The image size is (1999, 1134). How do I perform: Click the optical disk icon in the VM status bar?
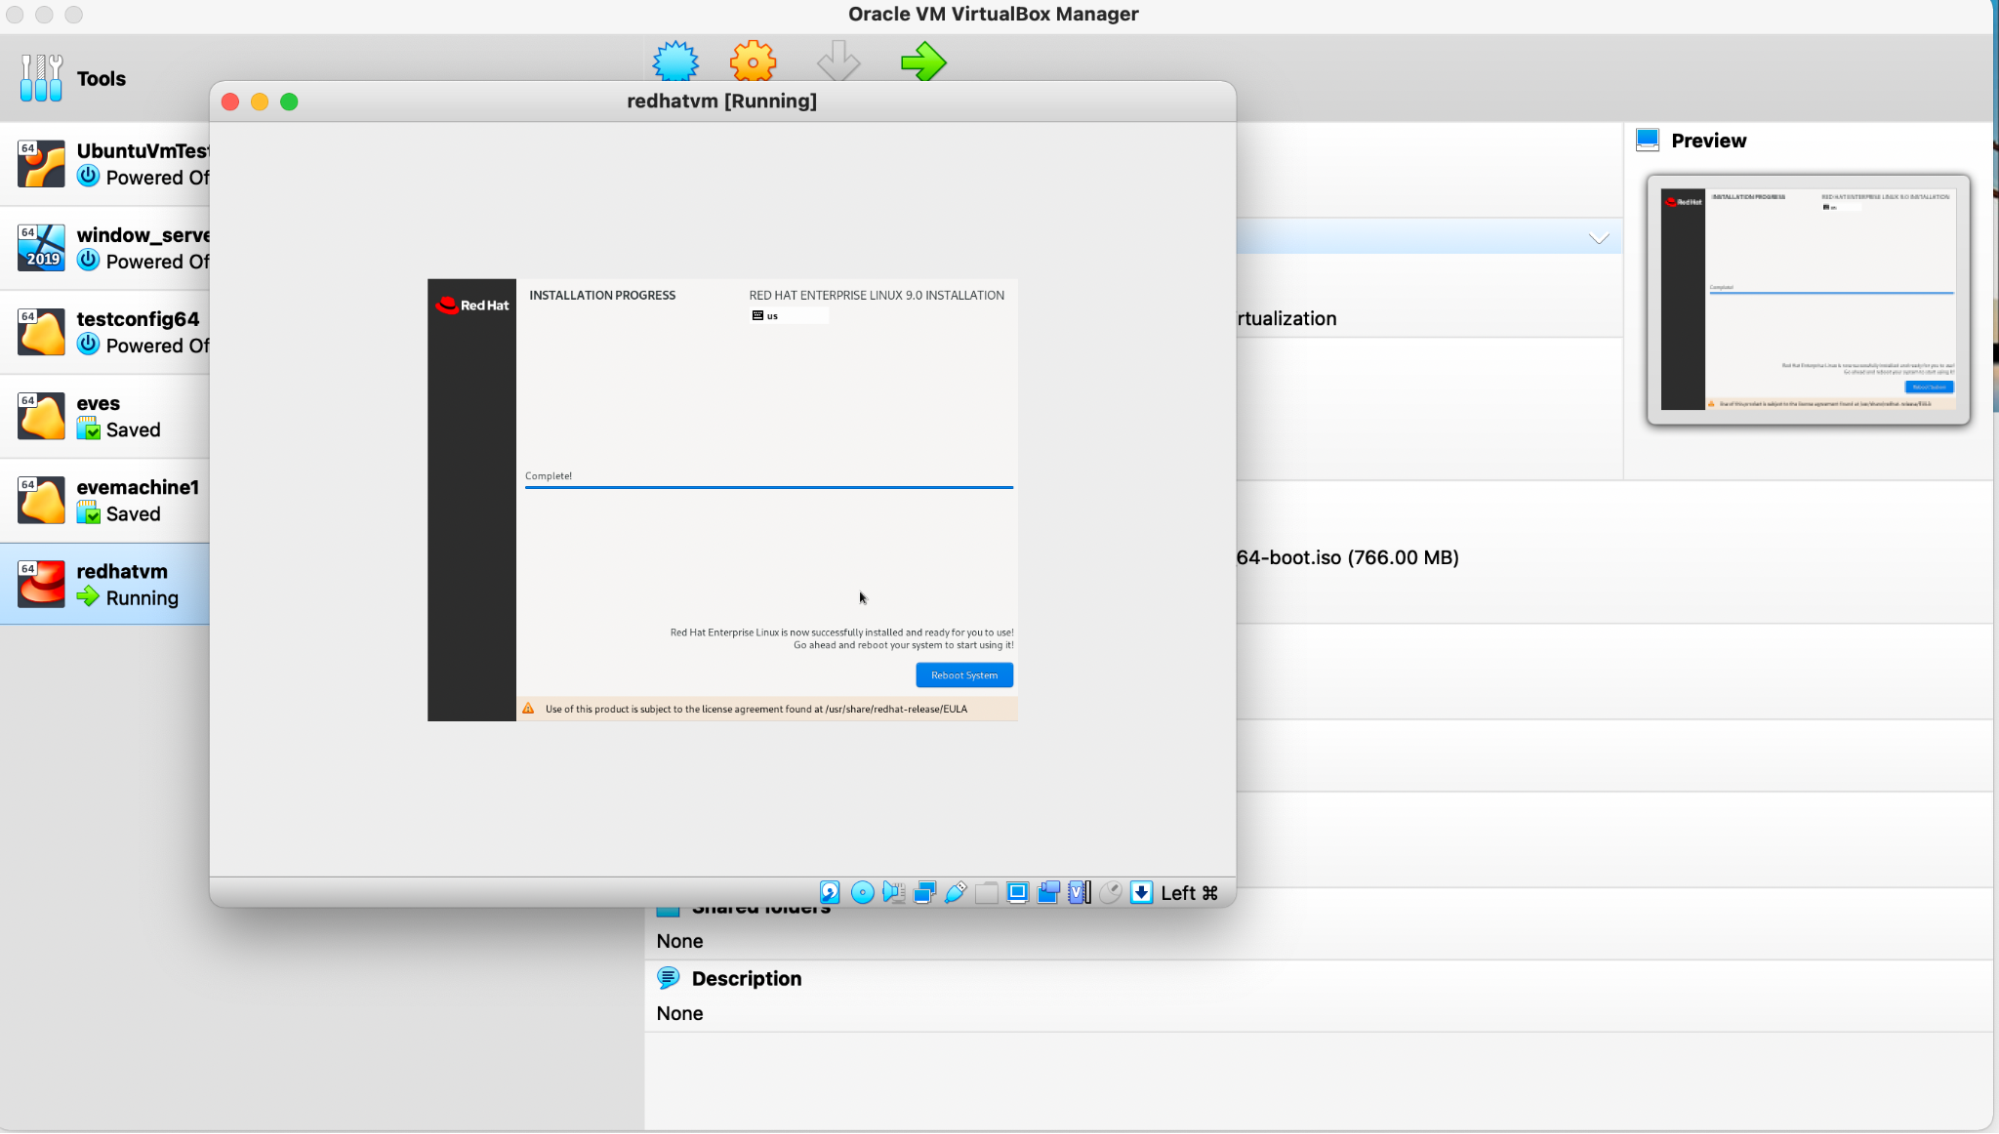click(862, 892)
